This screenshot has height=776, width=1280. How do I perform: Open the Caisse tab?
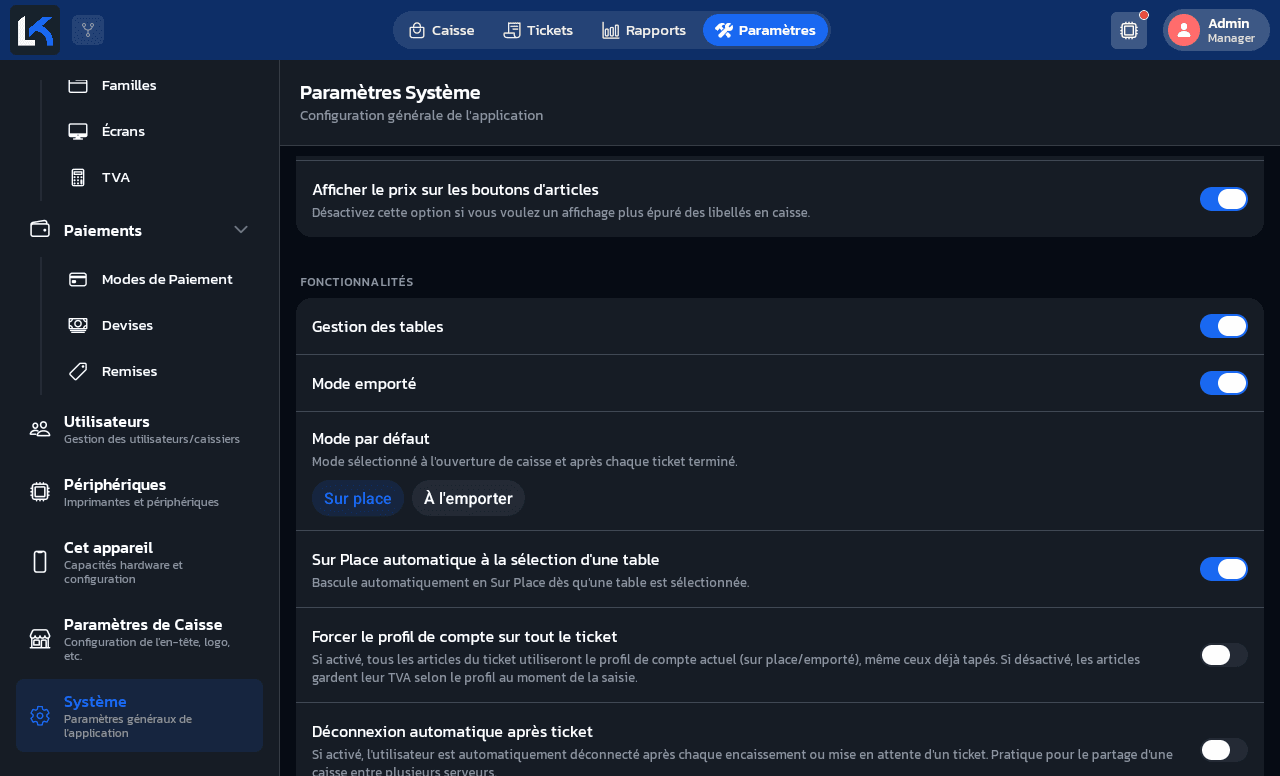coord(441,30)
